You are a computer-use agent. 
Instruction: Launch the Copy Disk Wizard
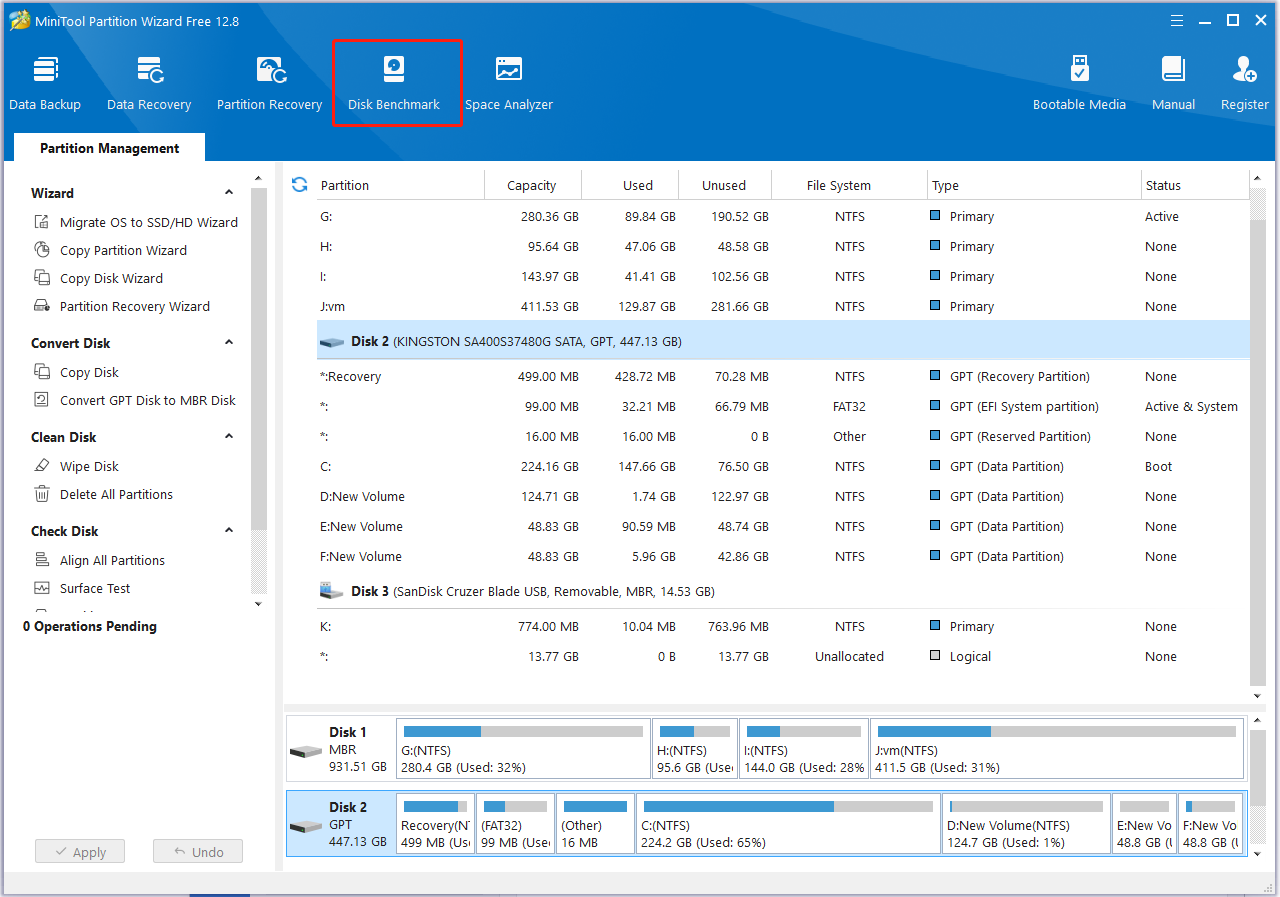pos(98,278)
